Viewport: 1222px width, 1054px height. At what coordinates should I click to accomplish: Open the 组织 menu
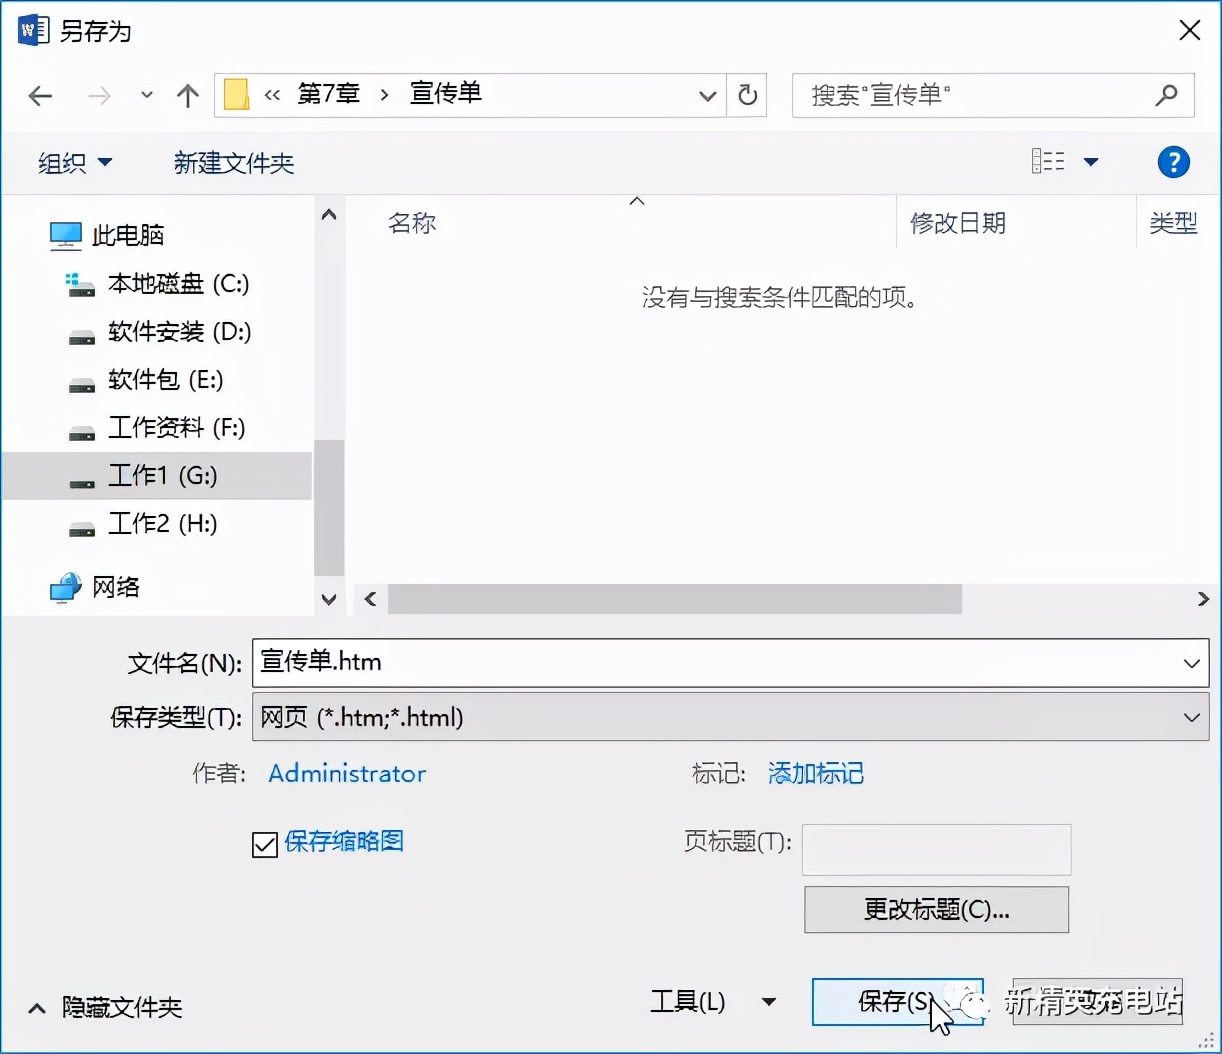75,163
